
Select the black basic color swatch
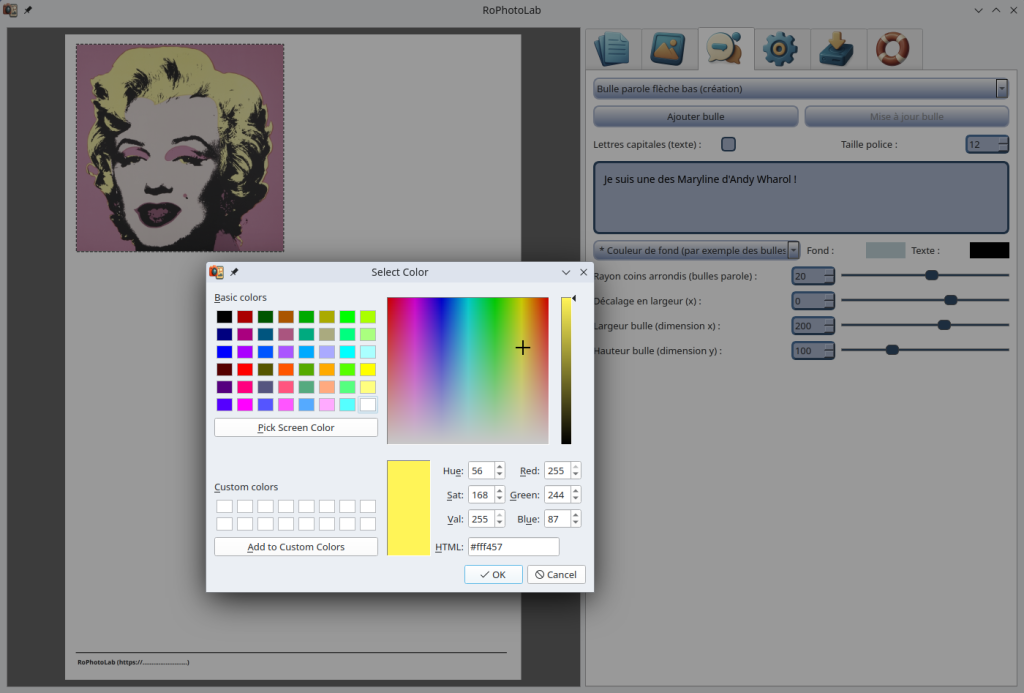[225, 317]
